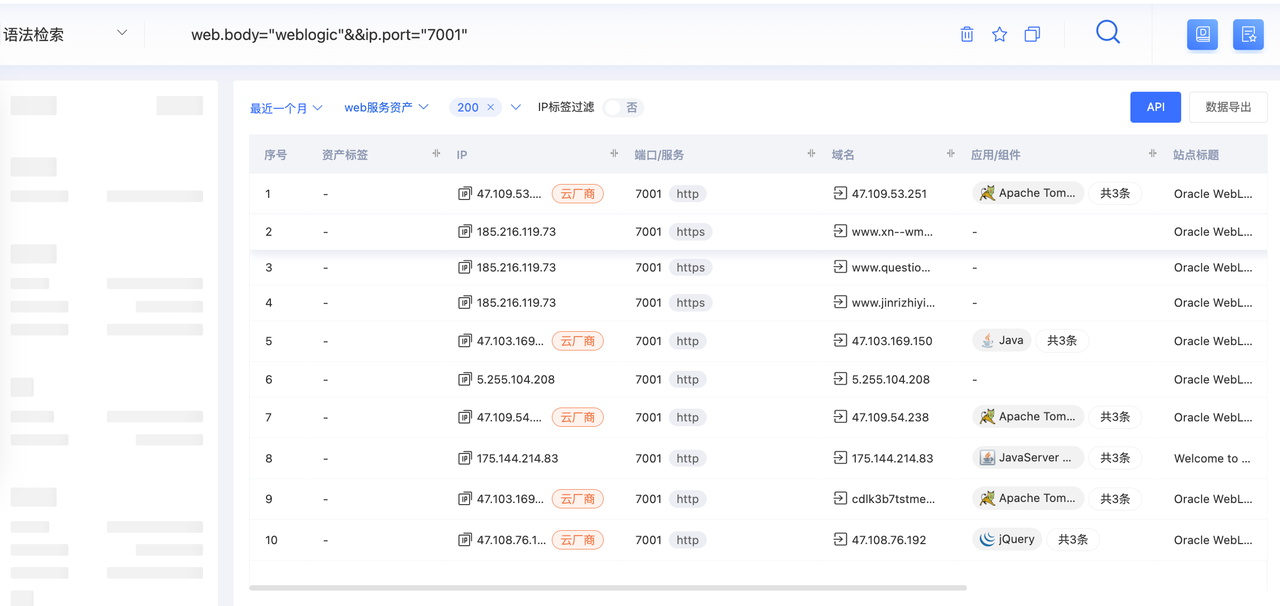This screenshot has height=606, width=1280.
Task: Click 共3条 next to the Java tag
Action: pos(1062,340)
